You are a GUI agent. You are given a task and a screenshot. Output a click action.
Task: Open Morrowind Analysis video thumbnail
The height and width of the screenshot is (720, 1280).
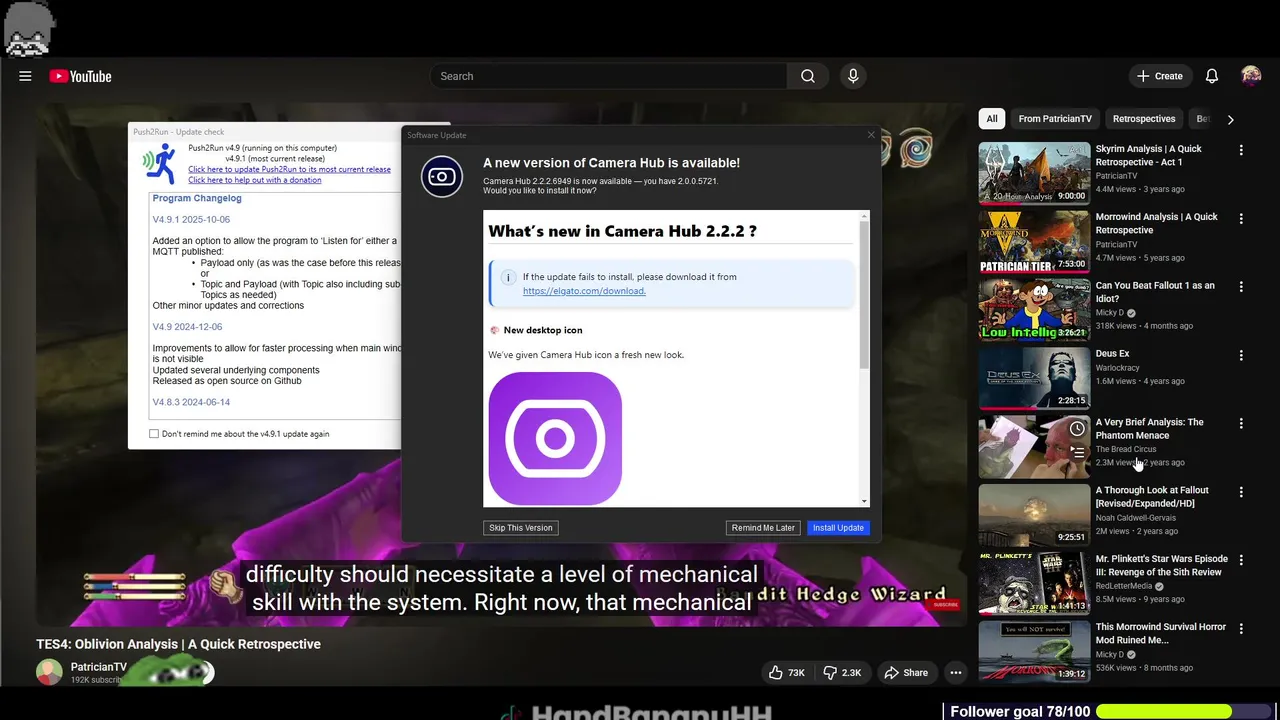(1034, 242)
